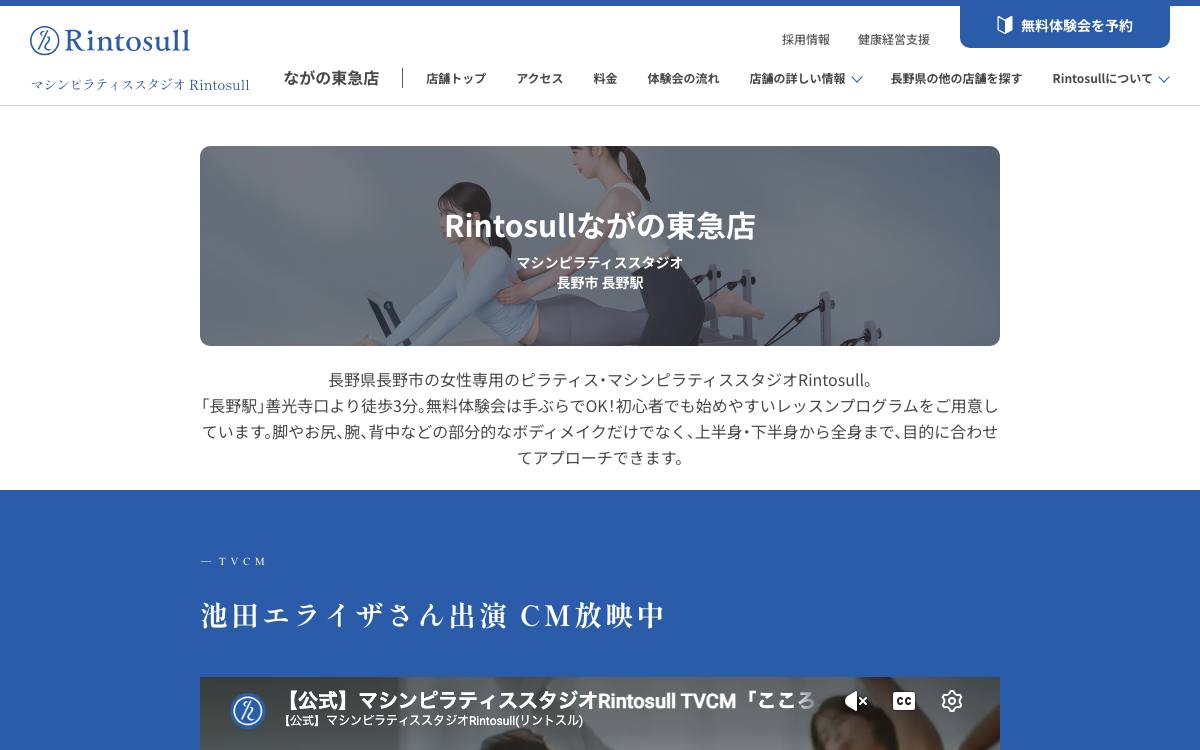Click the video title link 【公式】マシンピラティススタジオ

(550, 700)
